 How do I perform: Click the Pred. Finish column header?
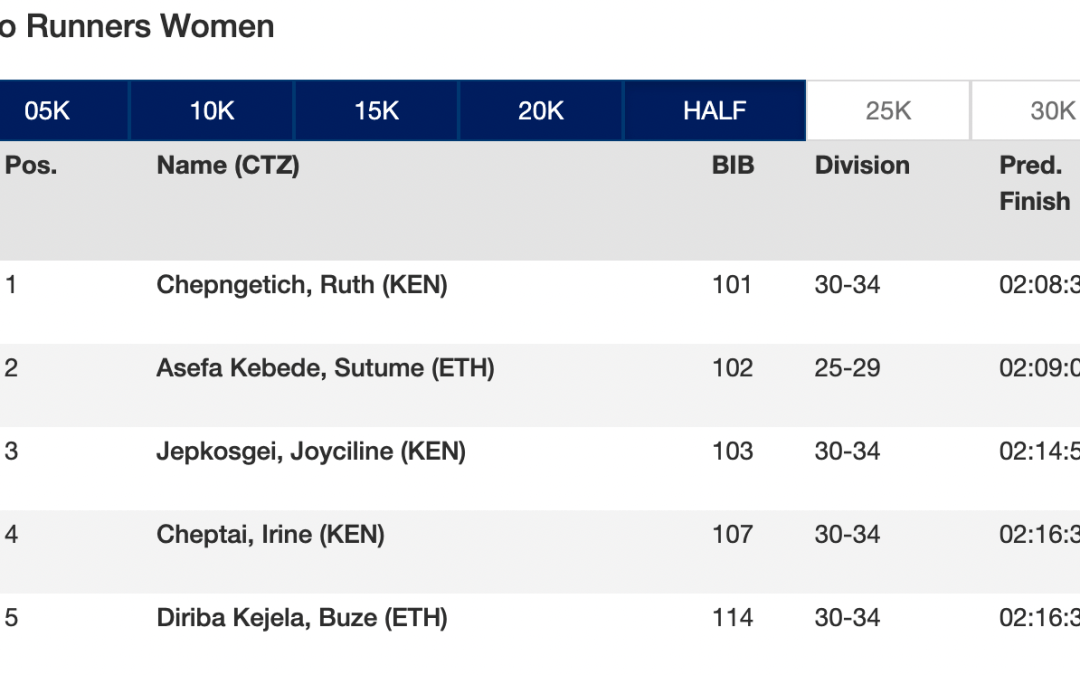1034,183
